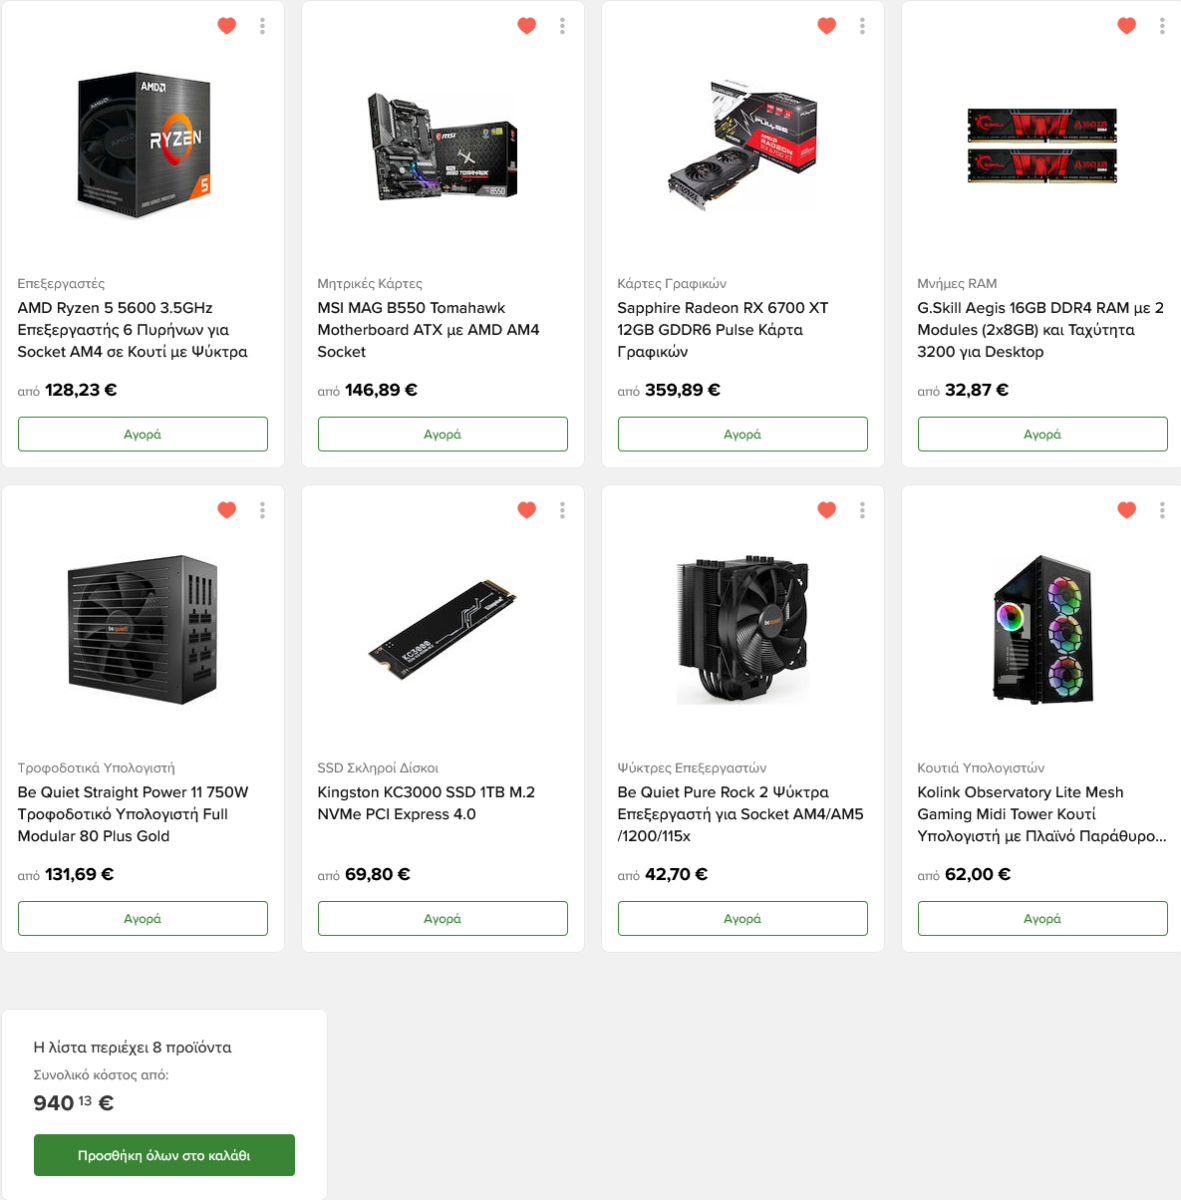Click heart icon on Kingston KC3000 SSD card
This screenshot has height=1200, width=1181.
tap(527, 510)
